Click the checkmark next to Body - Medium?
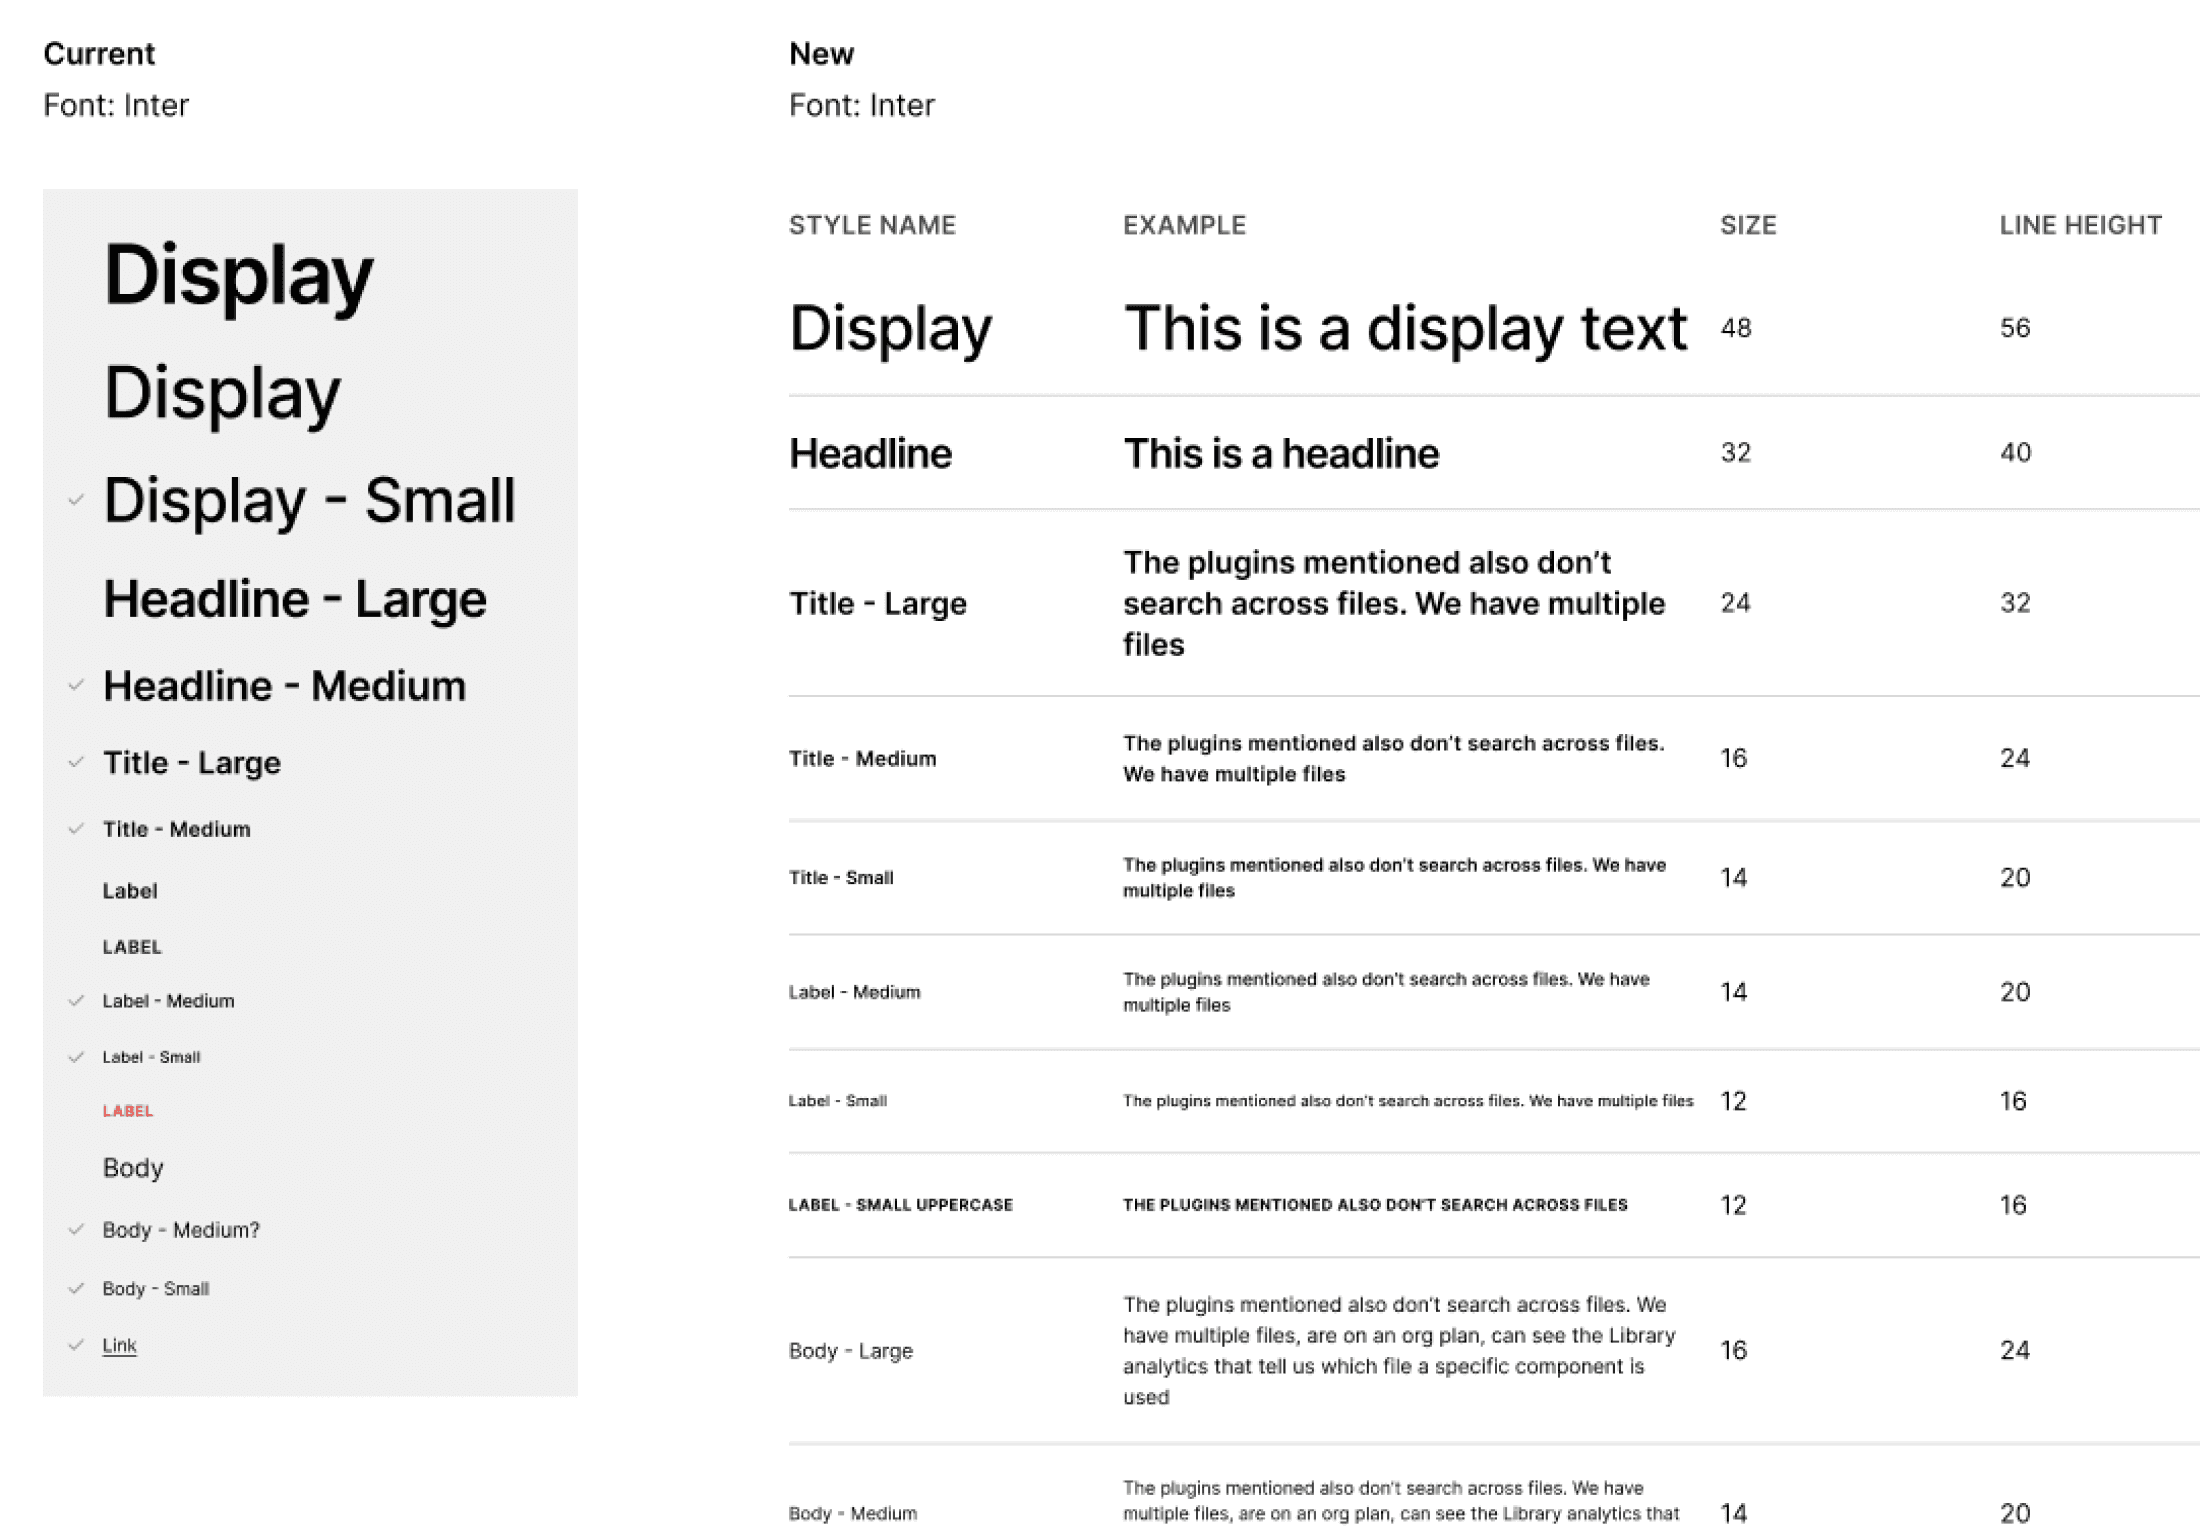The width and height of the screenshot is (2200, 1528). pyautogui.click(x=76, y=1229)
